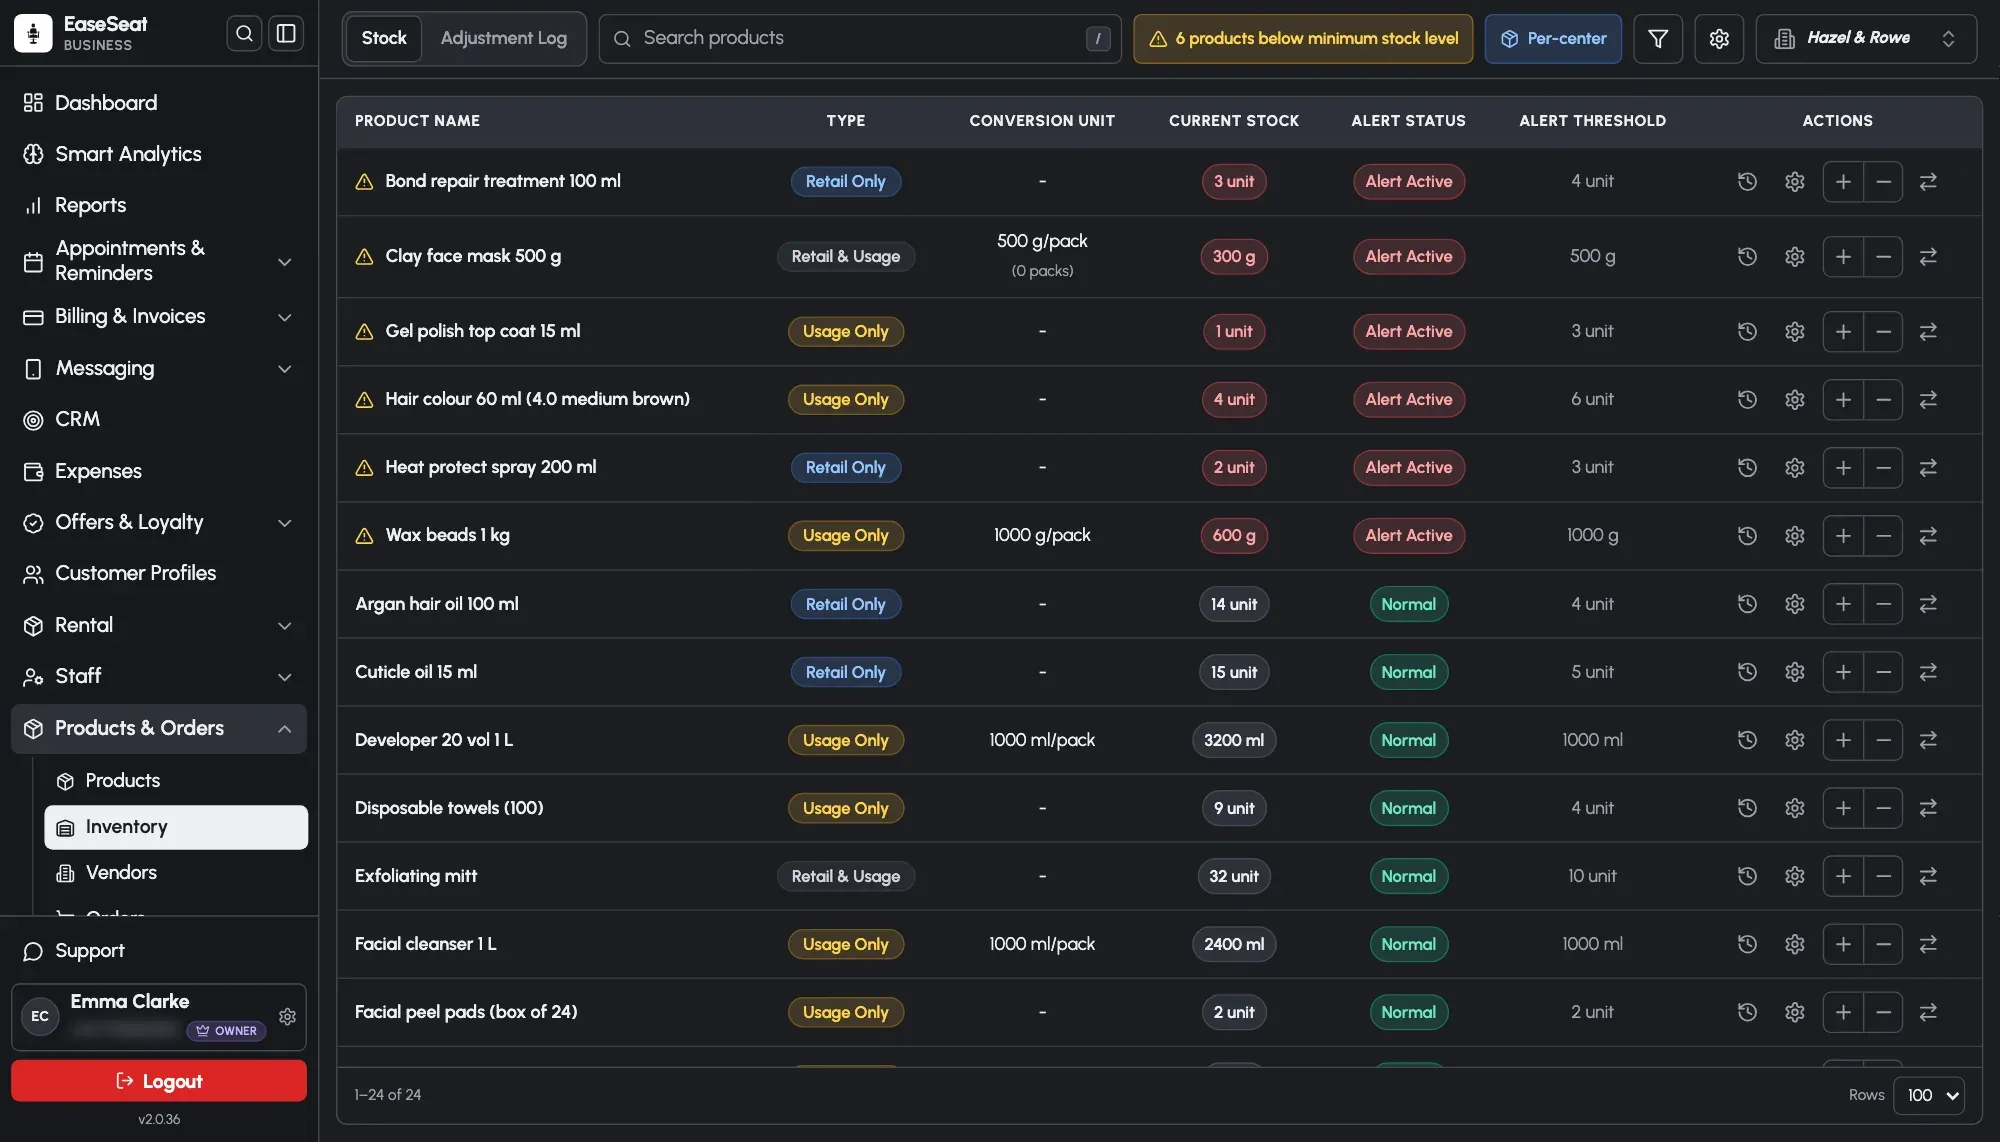Add stock for Facial cleanser 1 L
The height and width of the screenshot is (1142, 2000).
(1843, 944)
